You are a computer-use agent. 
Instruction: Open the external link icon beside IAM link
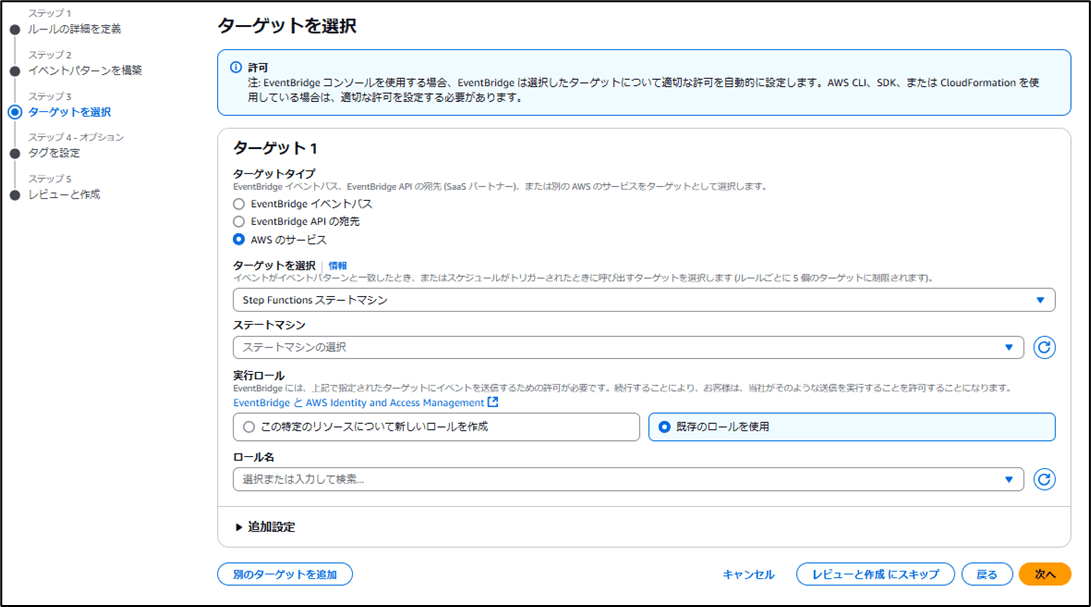[493, 402]
